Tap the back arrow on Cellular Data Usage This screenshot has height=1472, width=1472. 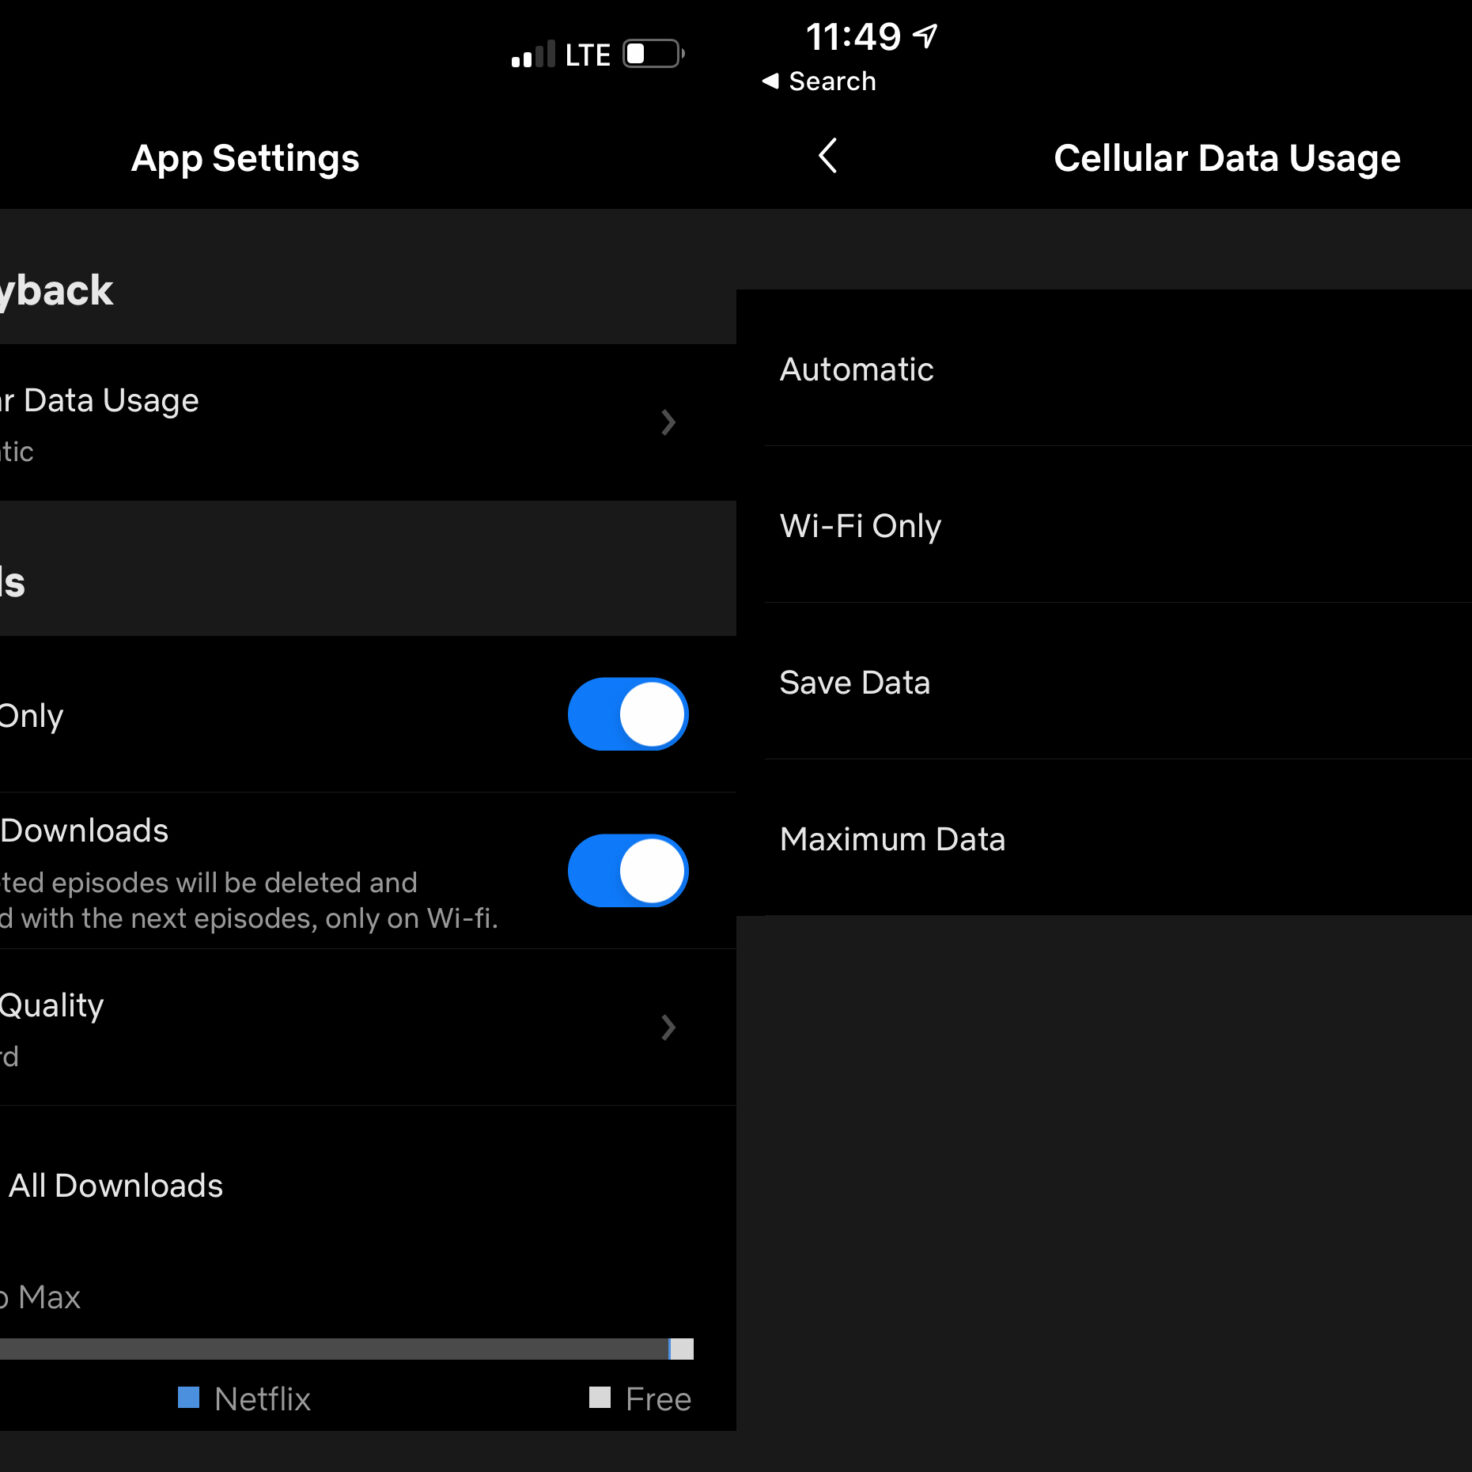point(827,156)
